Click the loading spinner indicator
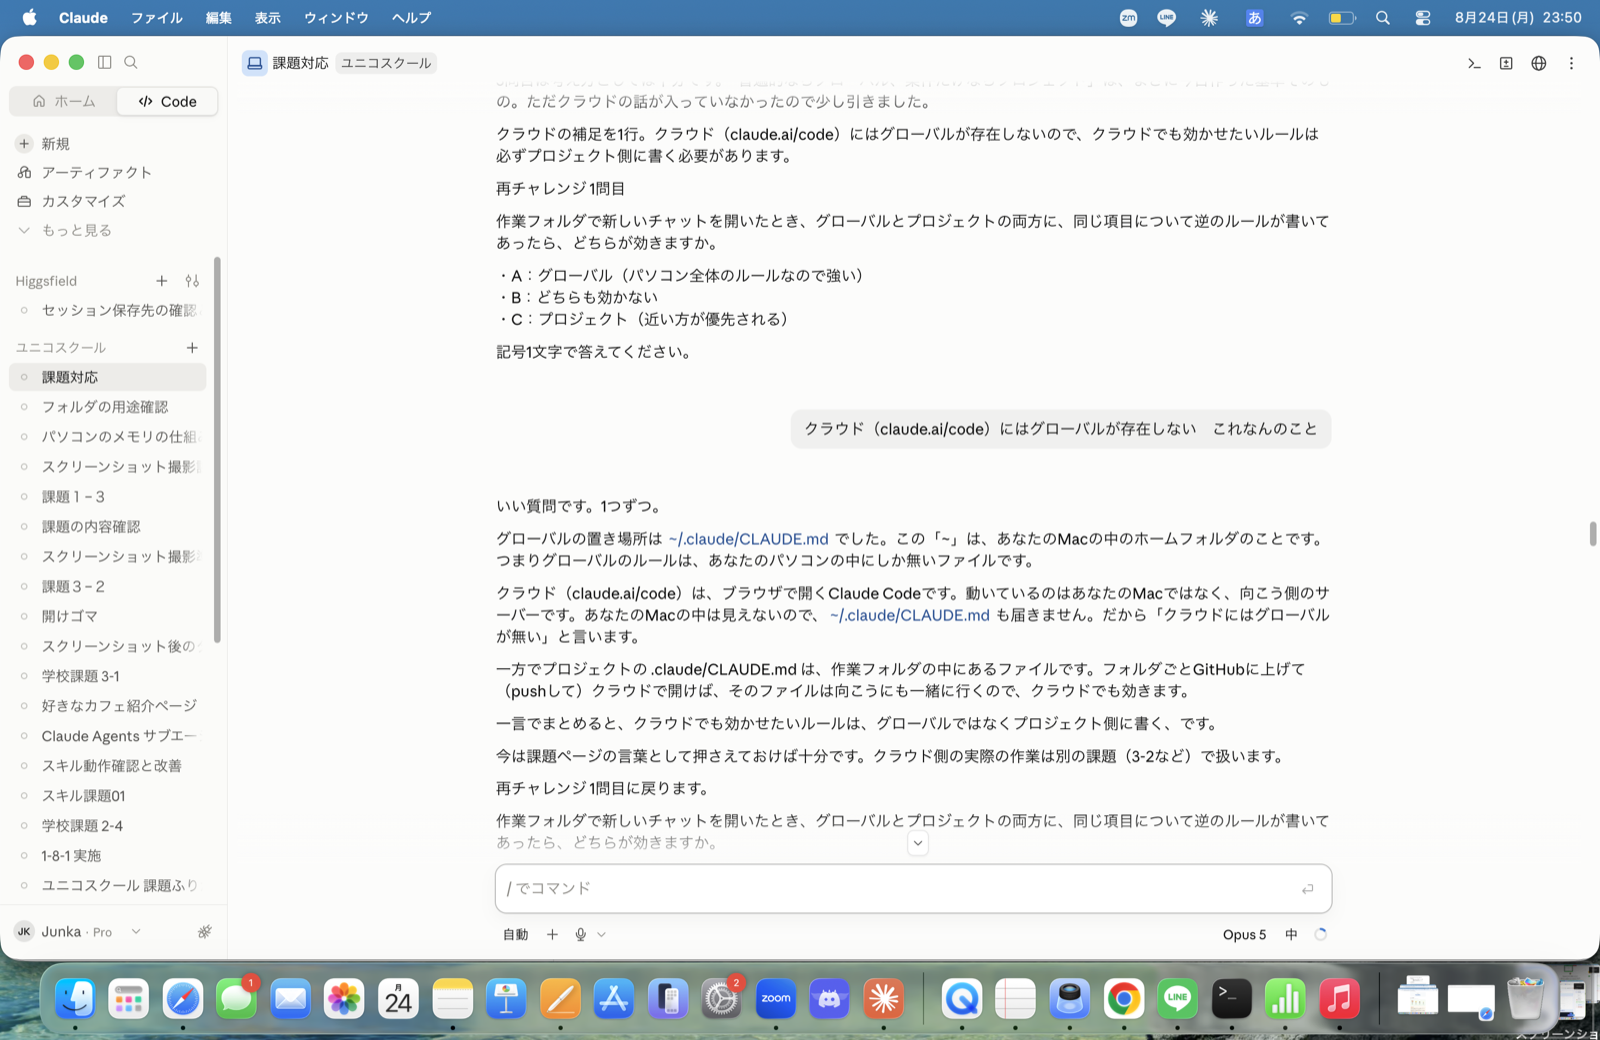1600x1040 pixels. tap(1321, 934)
